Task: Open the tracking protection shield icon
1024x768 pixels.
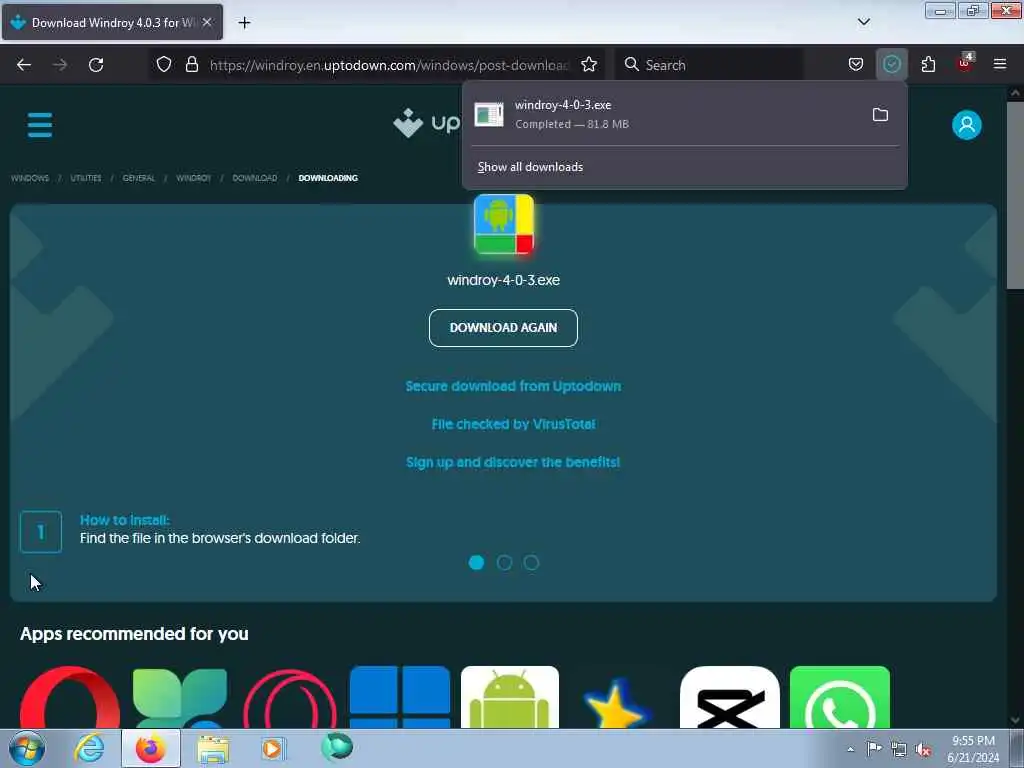Action: point(164,64)
